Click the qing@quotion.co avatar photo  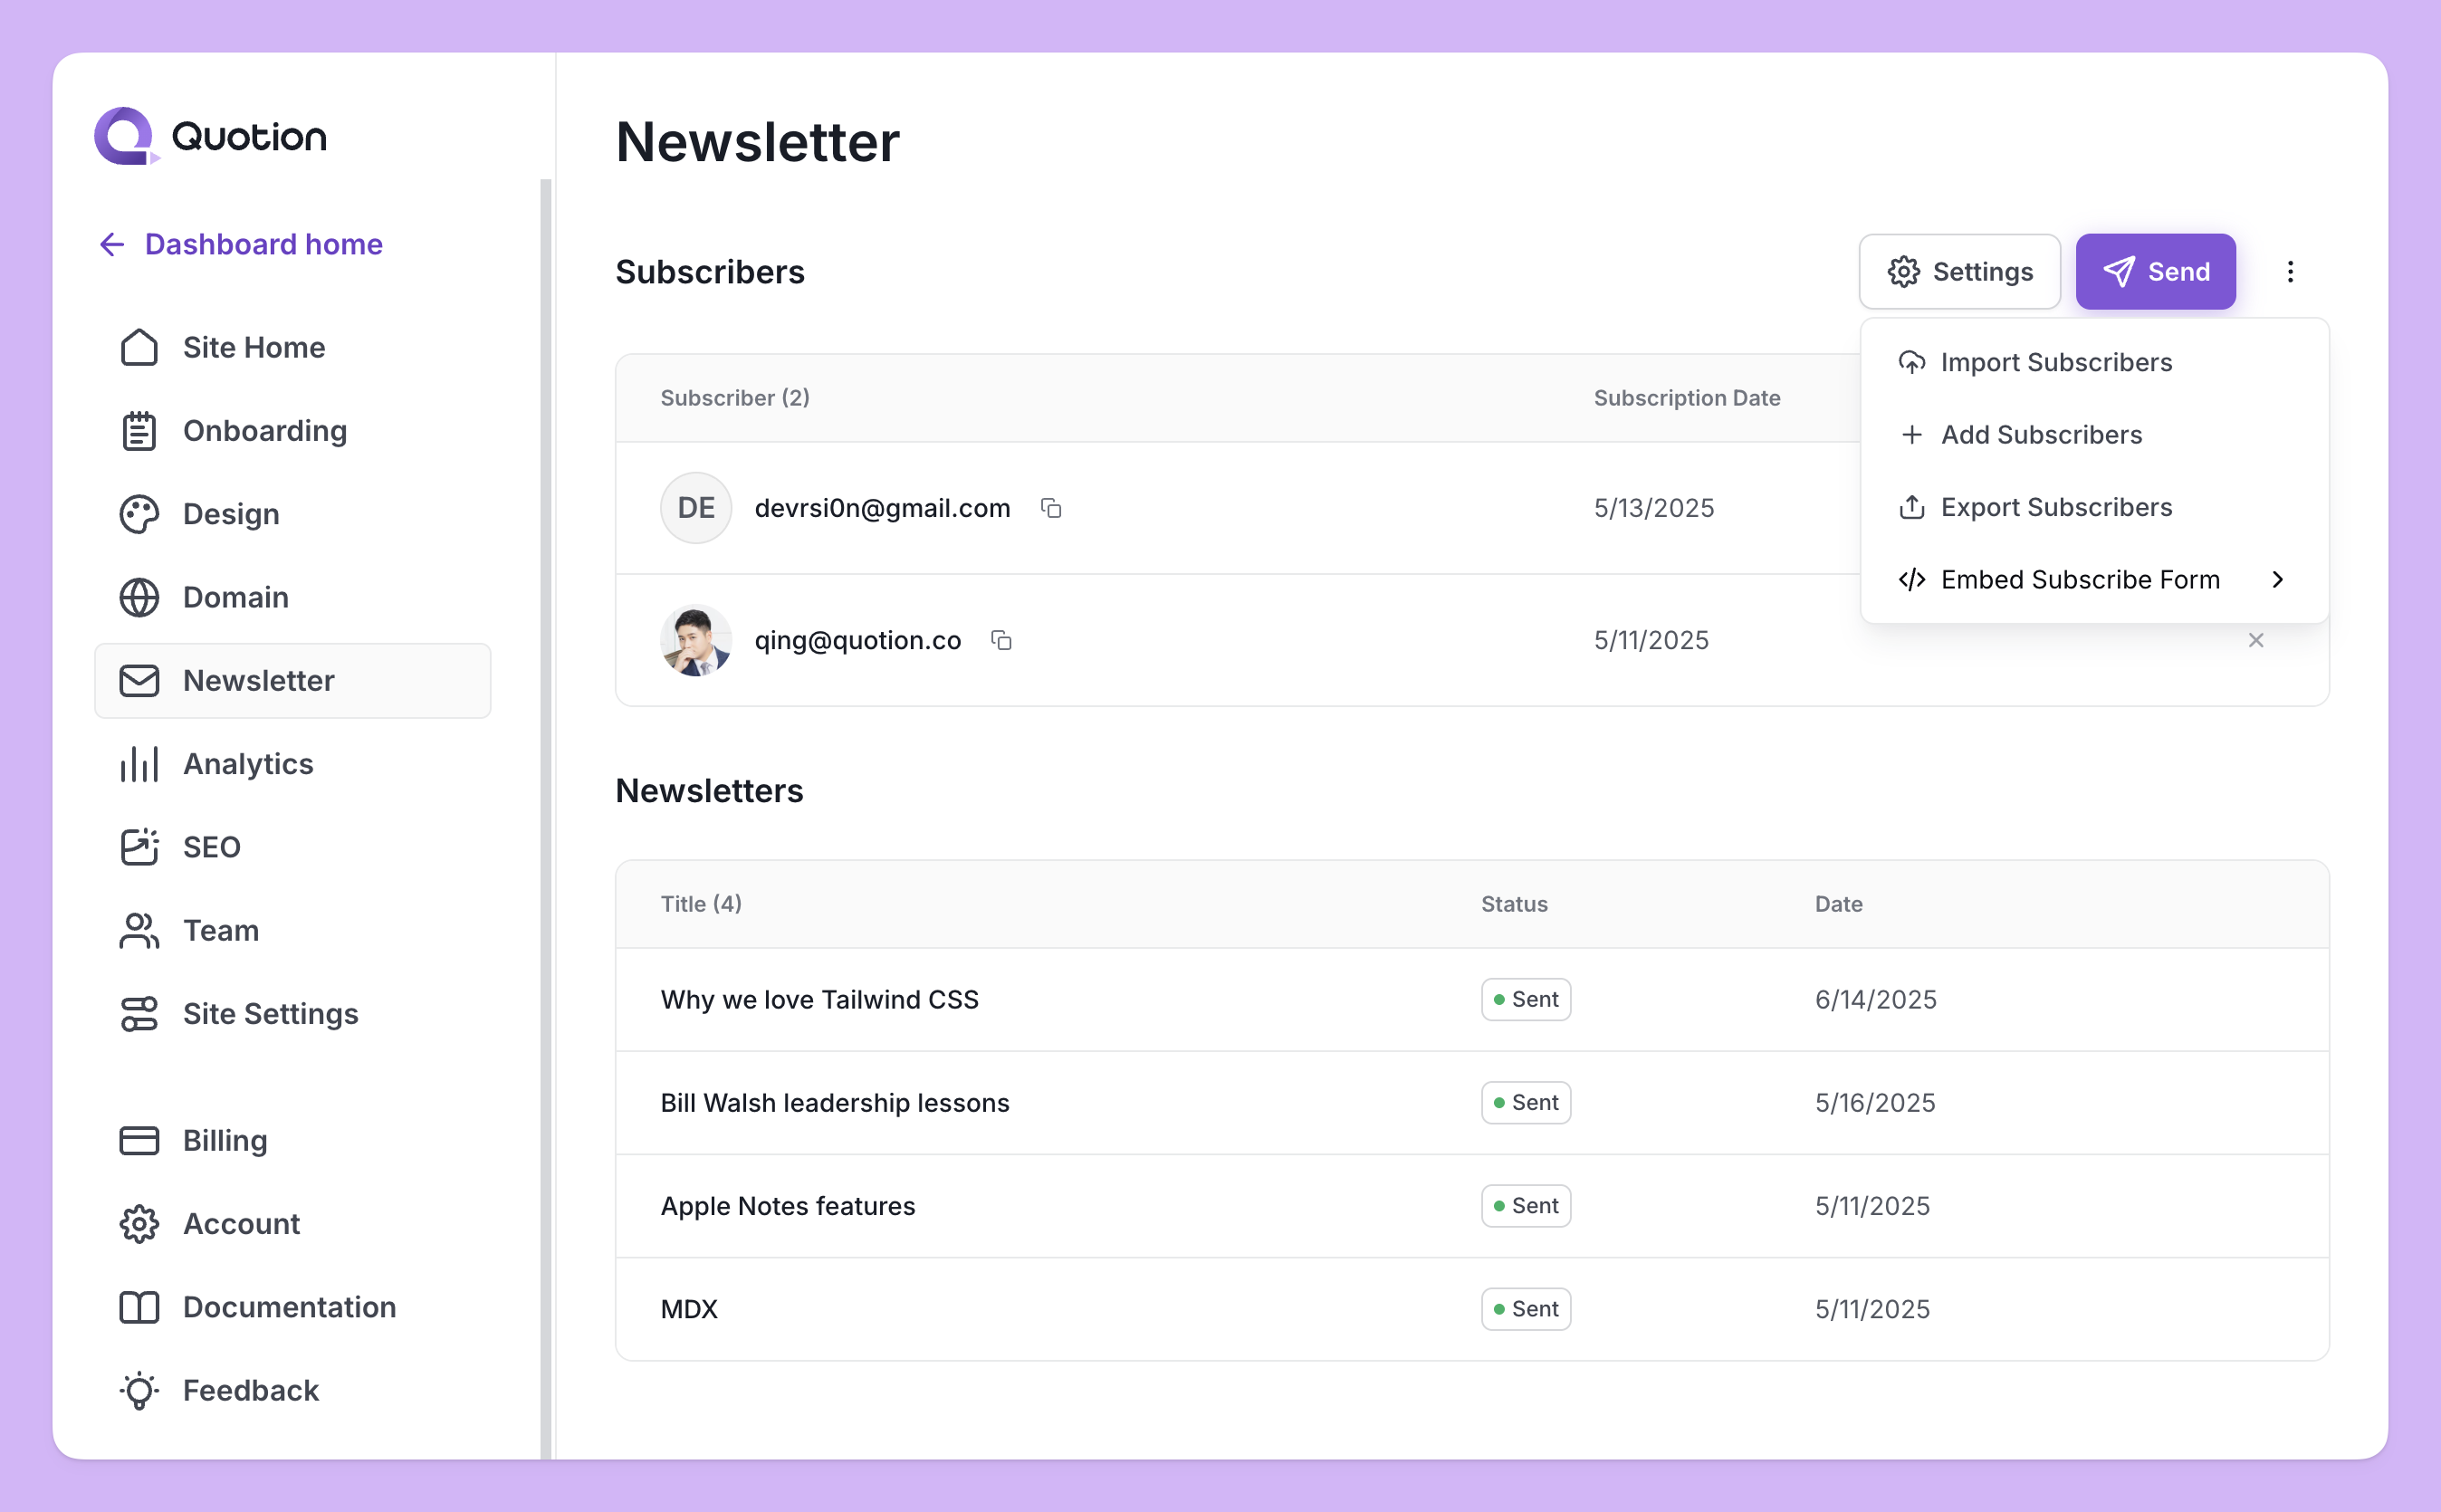coord(696,640)
